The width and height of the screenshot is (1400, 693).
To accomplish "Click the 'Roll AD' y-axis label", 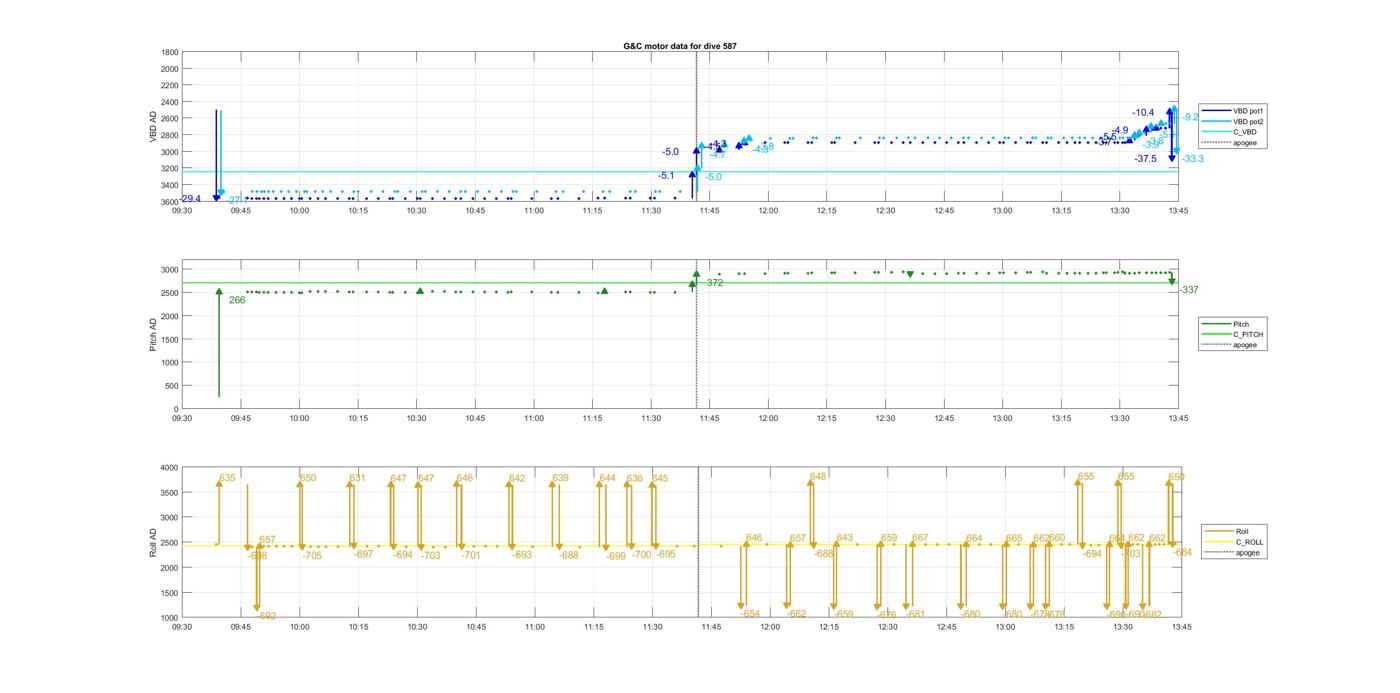I will [x=153, y=543].
